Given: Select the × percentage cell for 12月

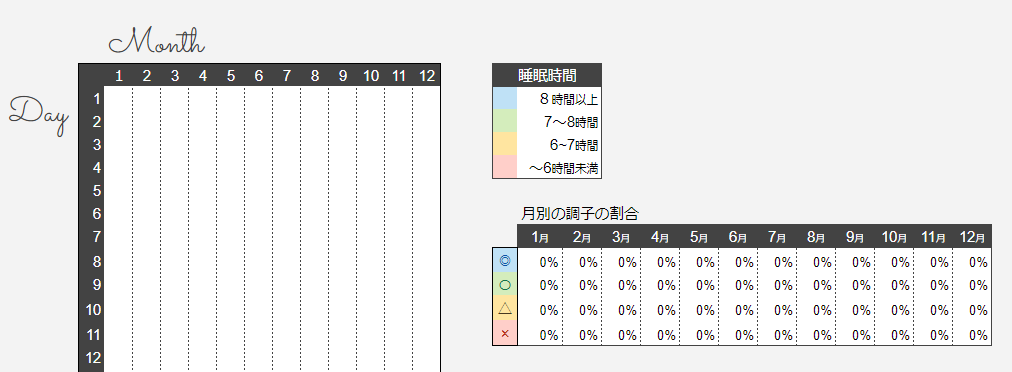Looking at the screenshot, I should click(972, 335).
